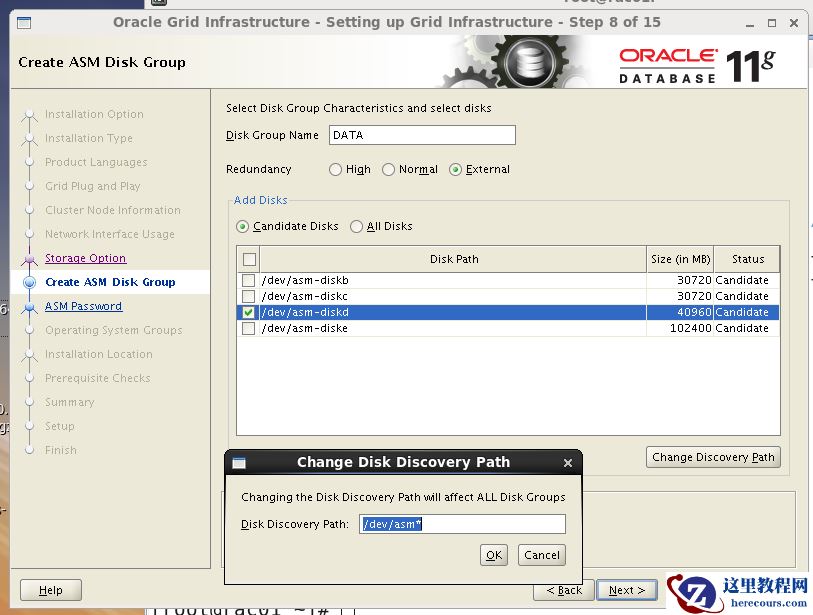813x615 pixels.
Task: Close the Change Disk Discovery Path dialog
Action: (568, 463)
